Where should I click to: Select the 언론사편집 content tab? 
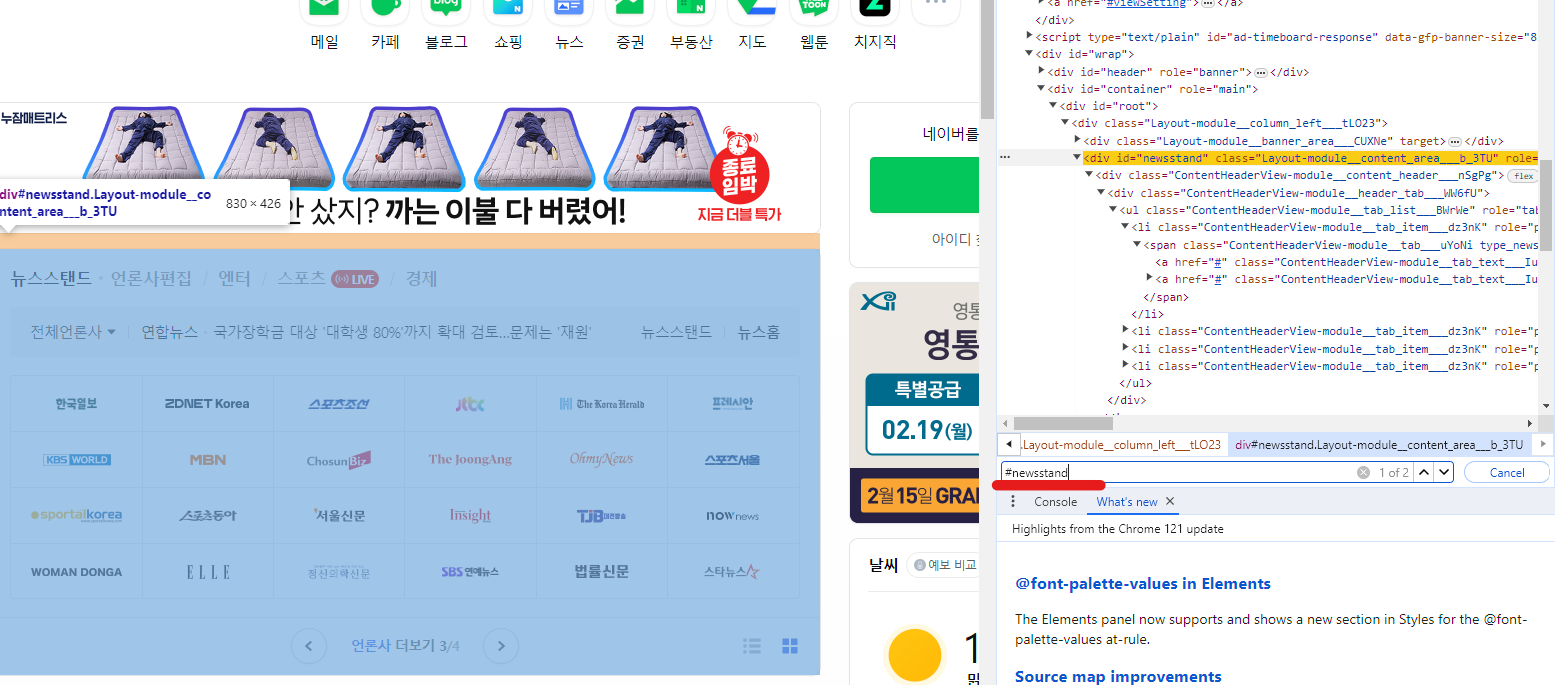coord(151,279)
